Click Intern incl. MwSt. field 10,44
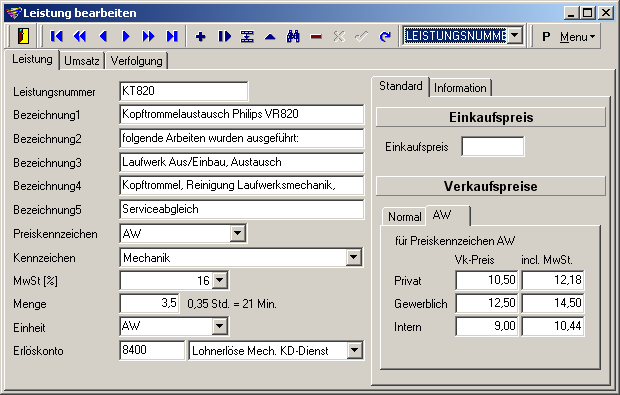 pyautogui.click(x=553, y=326)
